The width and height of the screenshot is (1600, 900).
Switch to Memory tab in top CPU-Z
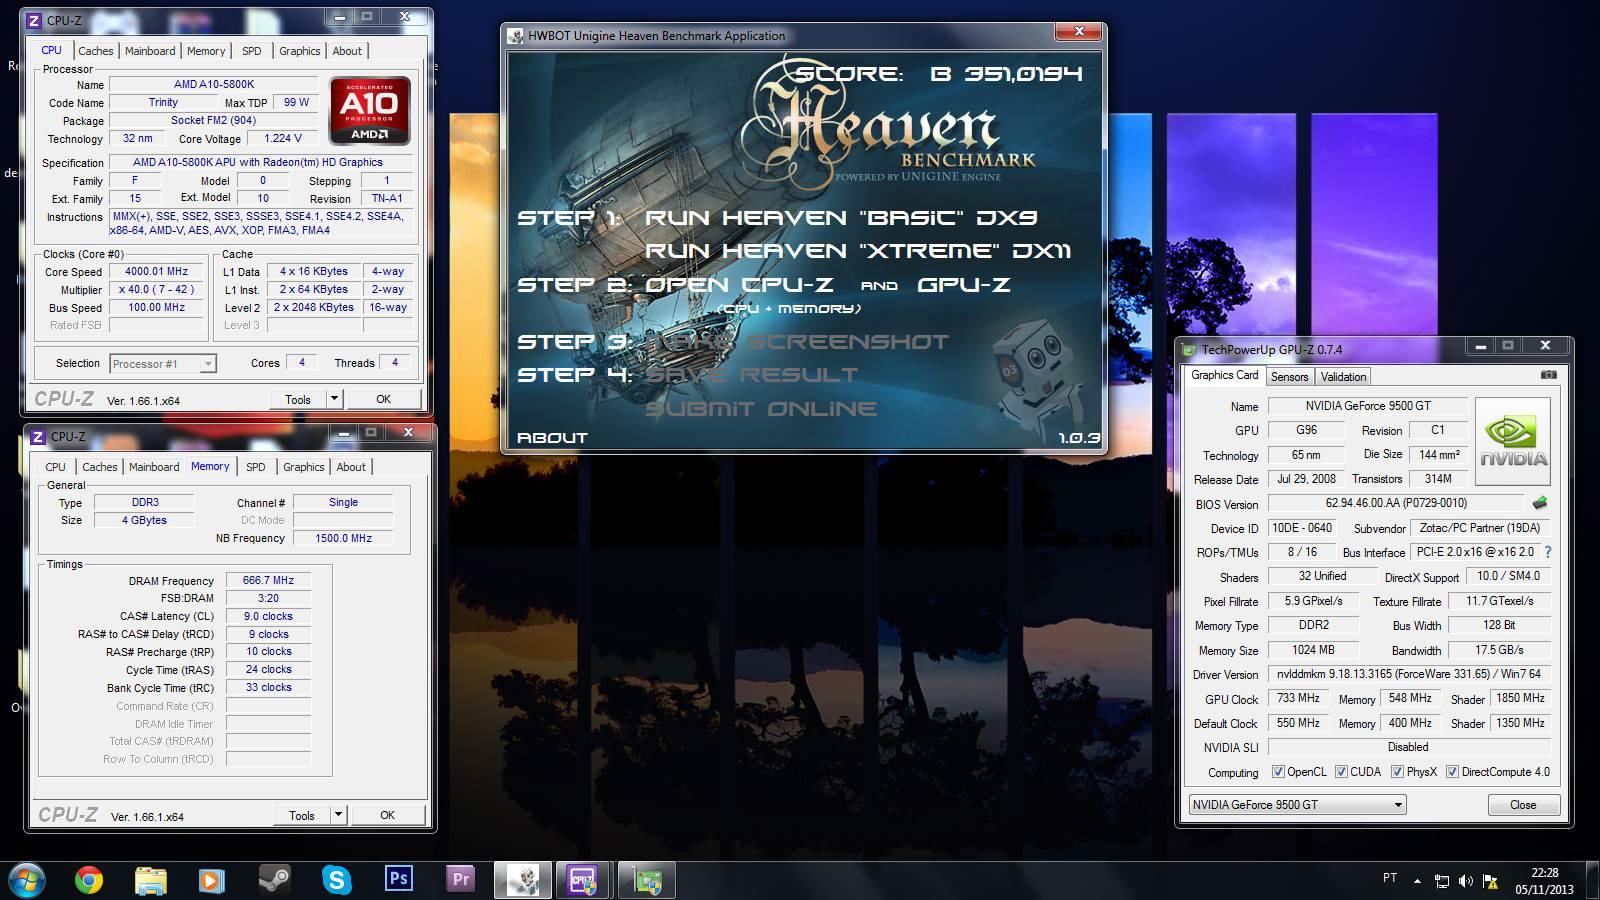point(206,51)
